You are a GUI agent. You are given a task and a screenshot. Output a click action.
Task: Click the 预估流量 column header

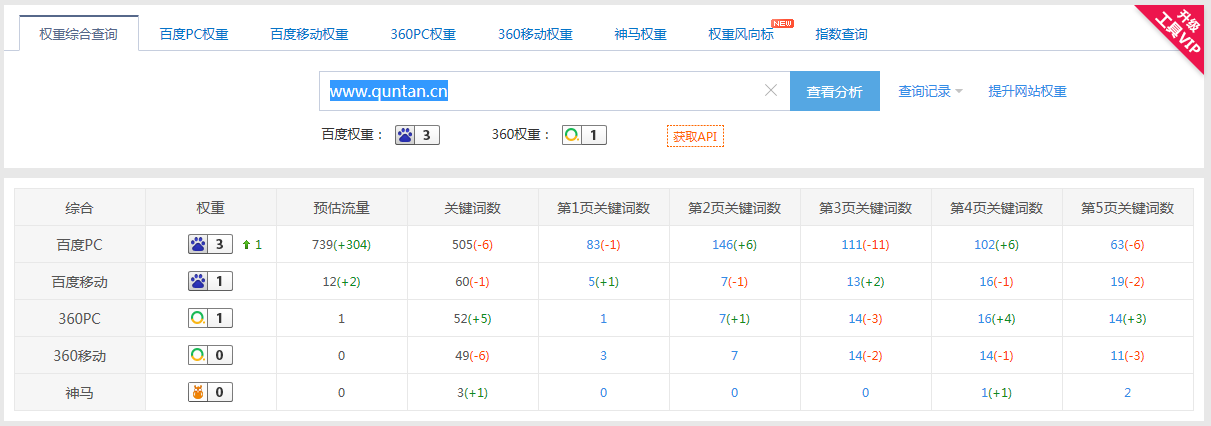tap(341, 208)
